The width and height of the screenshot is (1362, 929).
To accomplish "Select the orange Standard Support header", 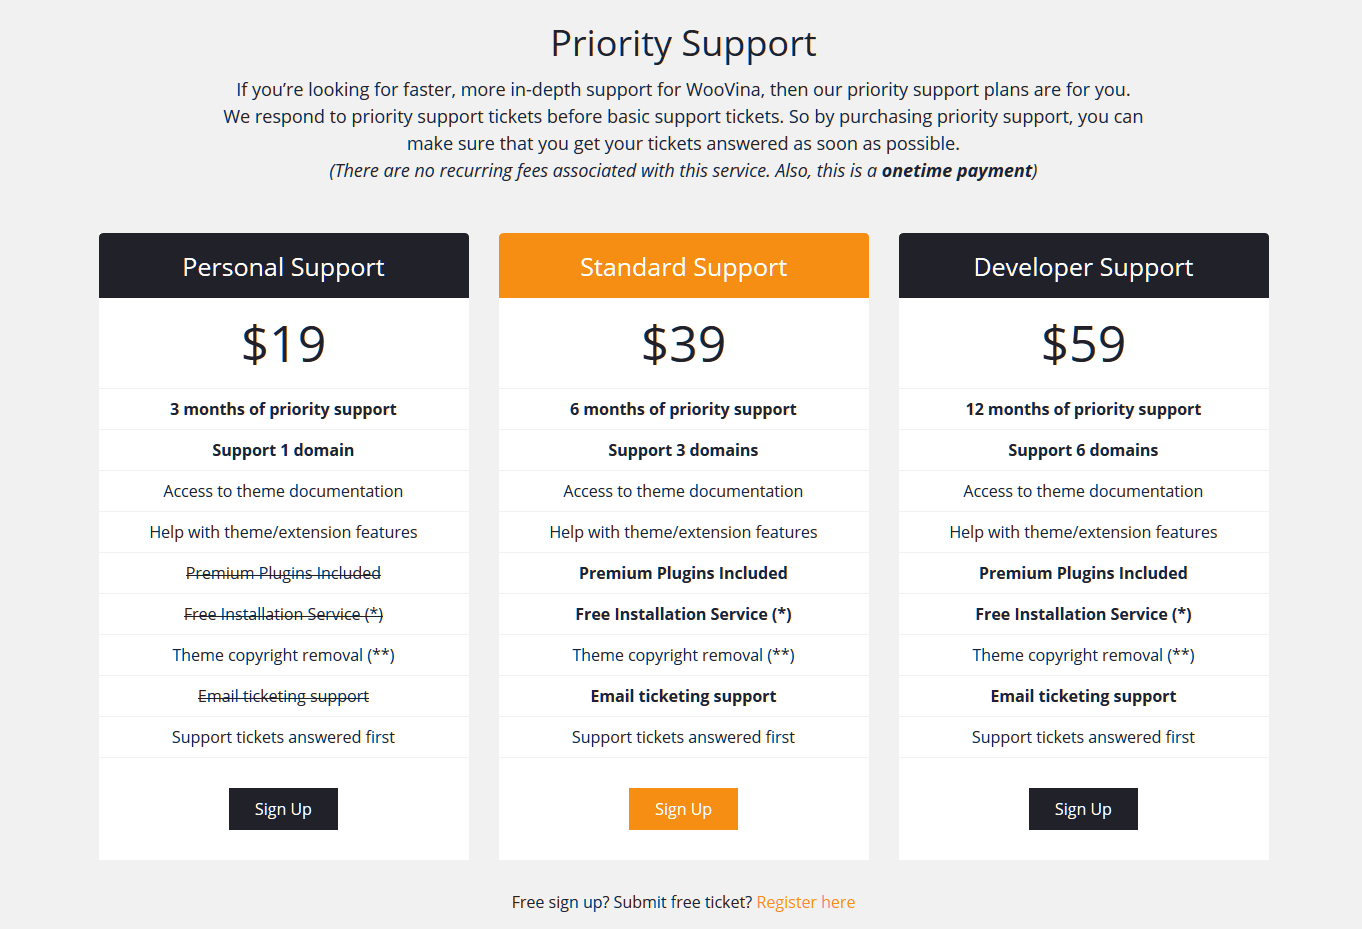I will tap(684, 266).
